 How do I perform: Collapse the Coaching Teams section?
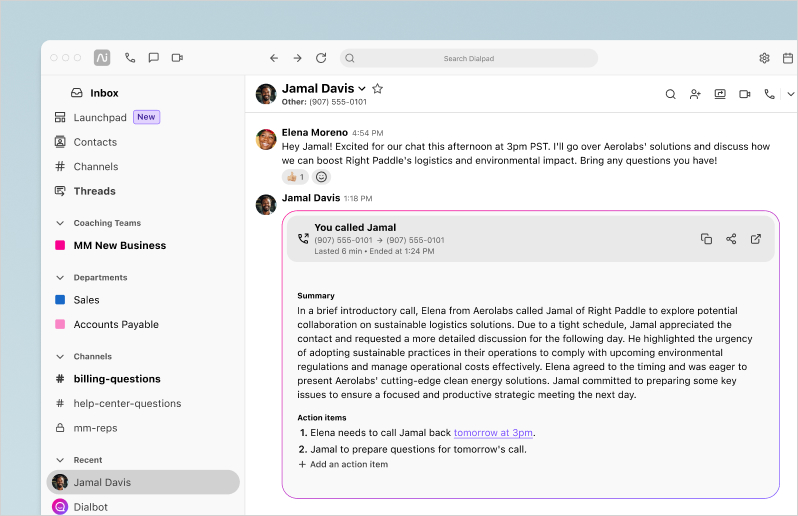(60, 223)
